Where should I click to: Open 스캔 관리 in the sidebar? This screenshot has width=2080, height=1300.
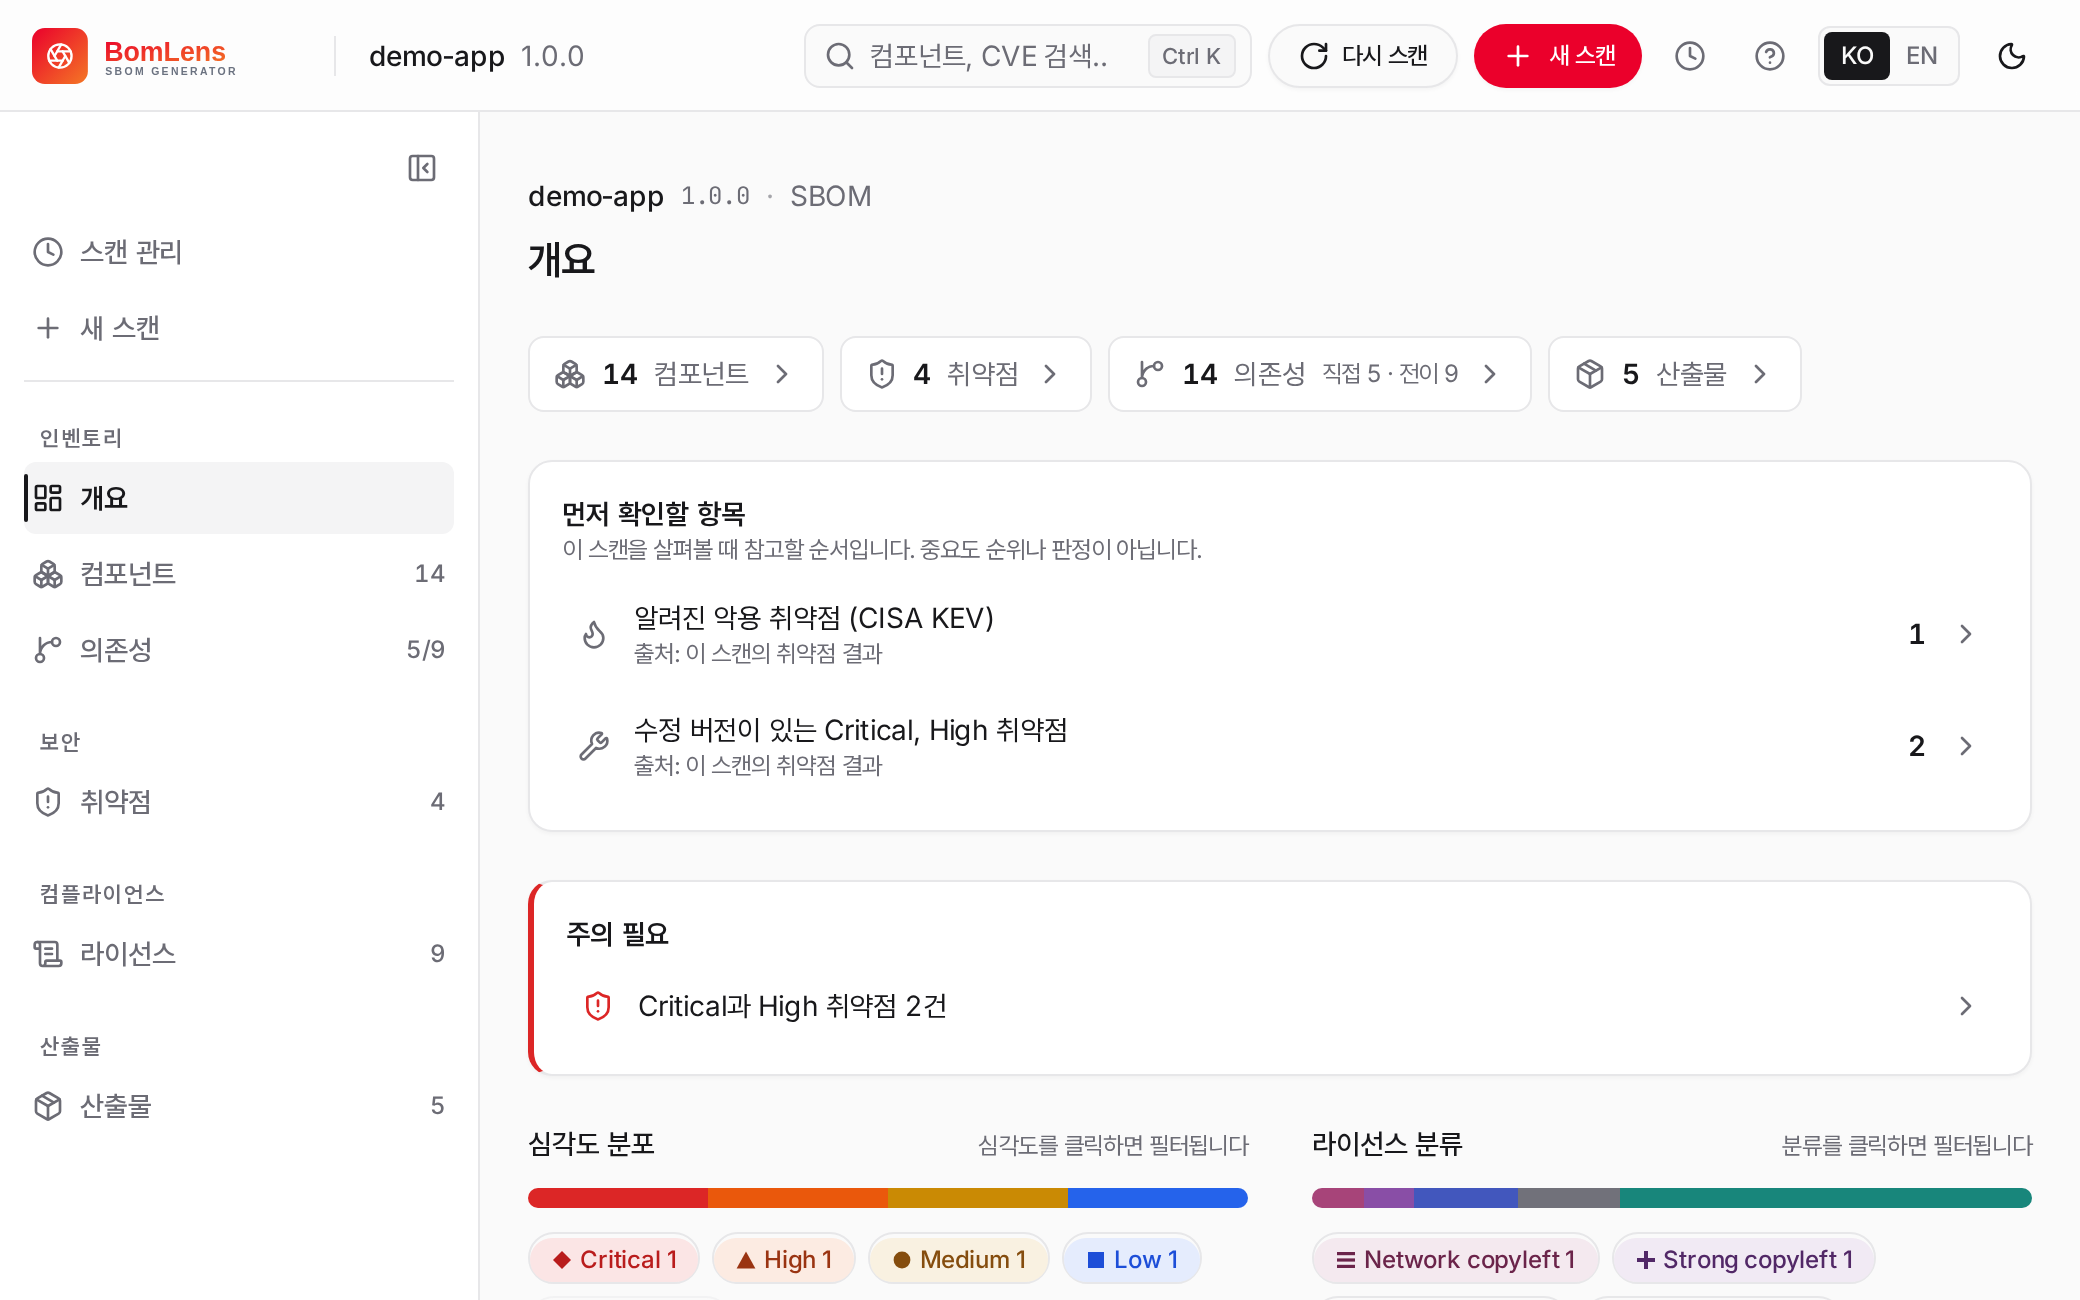coord(239,252)
